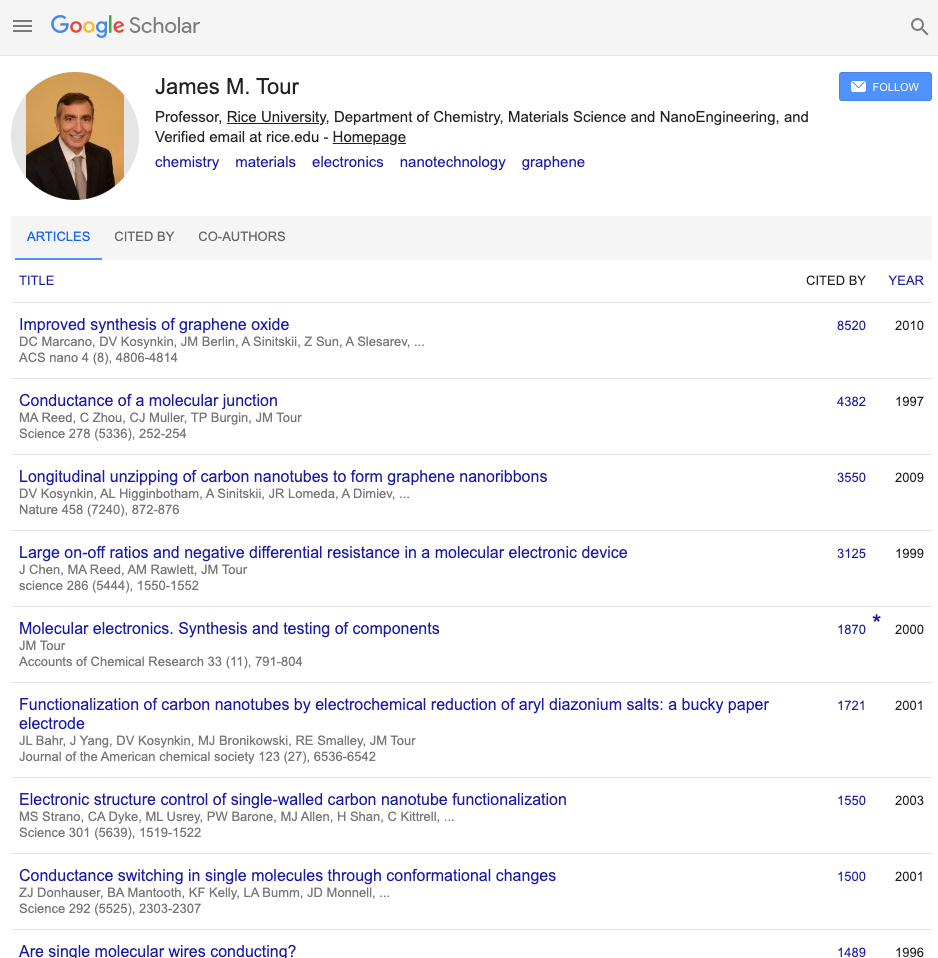Click the name heading 'James M. Tour'
938x958 pixels.
click(x=227, y=87)
